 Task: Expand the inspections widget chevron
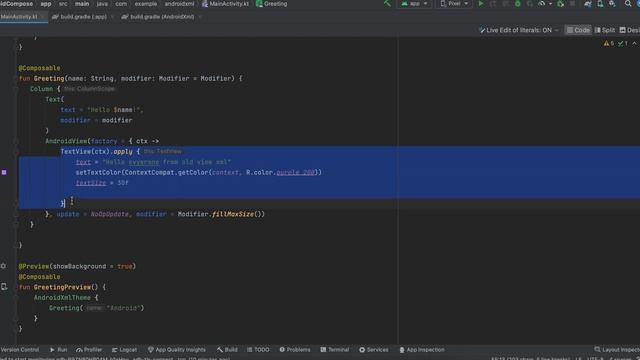point(634,43)
